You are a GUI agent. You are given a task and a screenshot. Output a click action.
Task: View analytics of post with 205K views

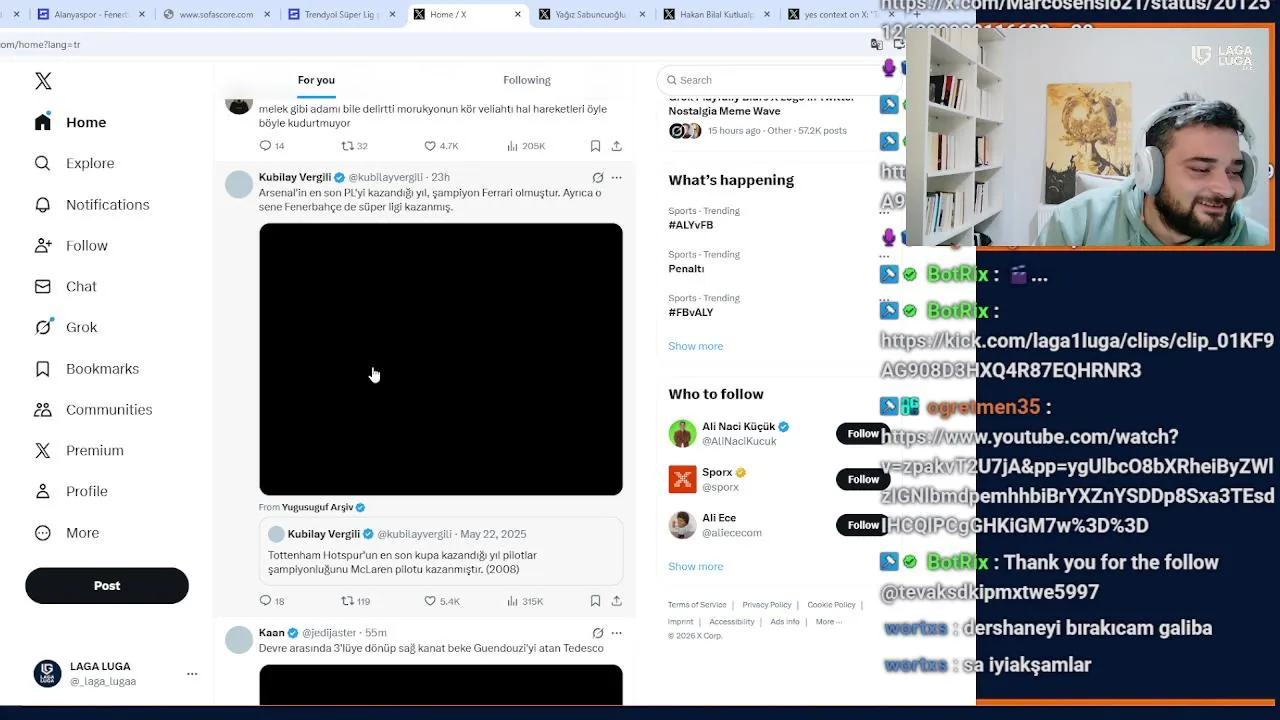[x=526, y=146]
